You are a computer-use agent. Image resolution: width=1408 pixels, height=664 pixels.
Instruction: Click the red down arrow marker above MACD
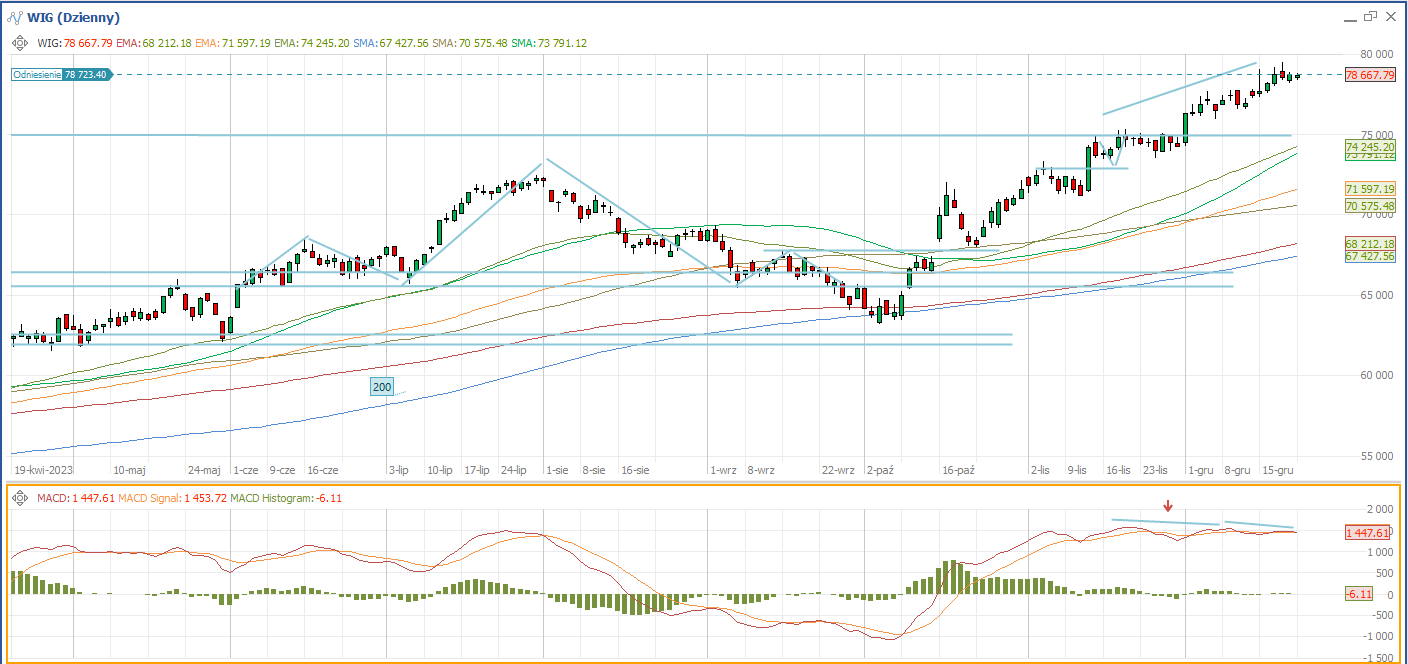(1167, 507)
